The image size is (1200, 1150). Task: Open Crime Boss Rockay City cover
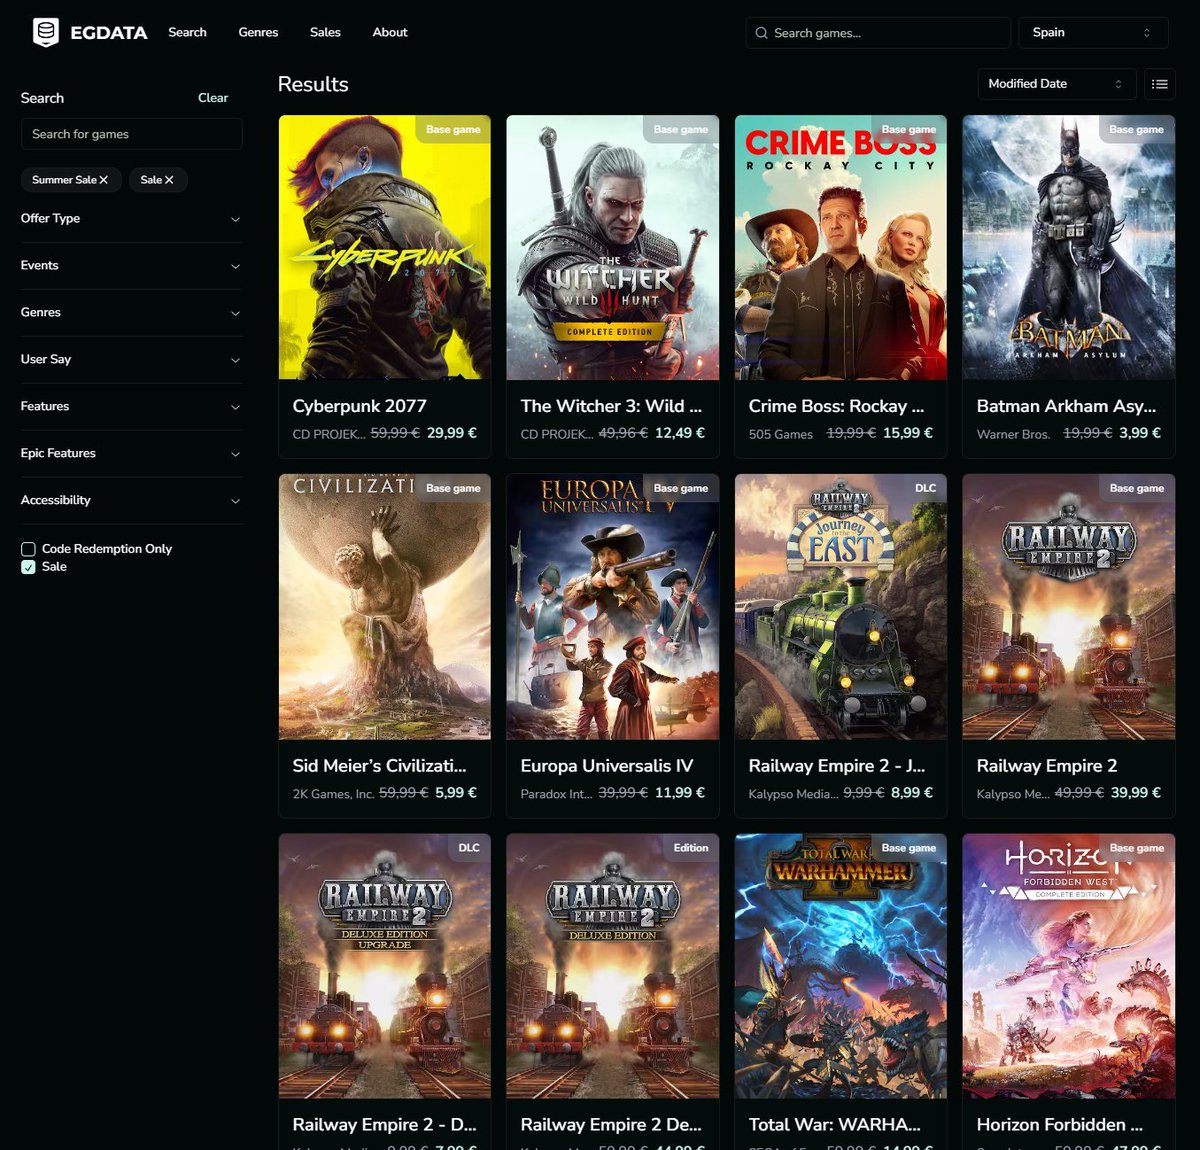point(841,248)
